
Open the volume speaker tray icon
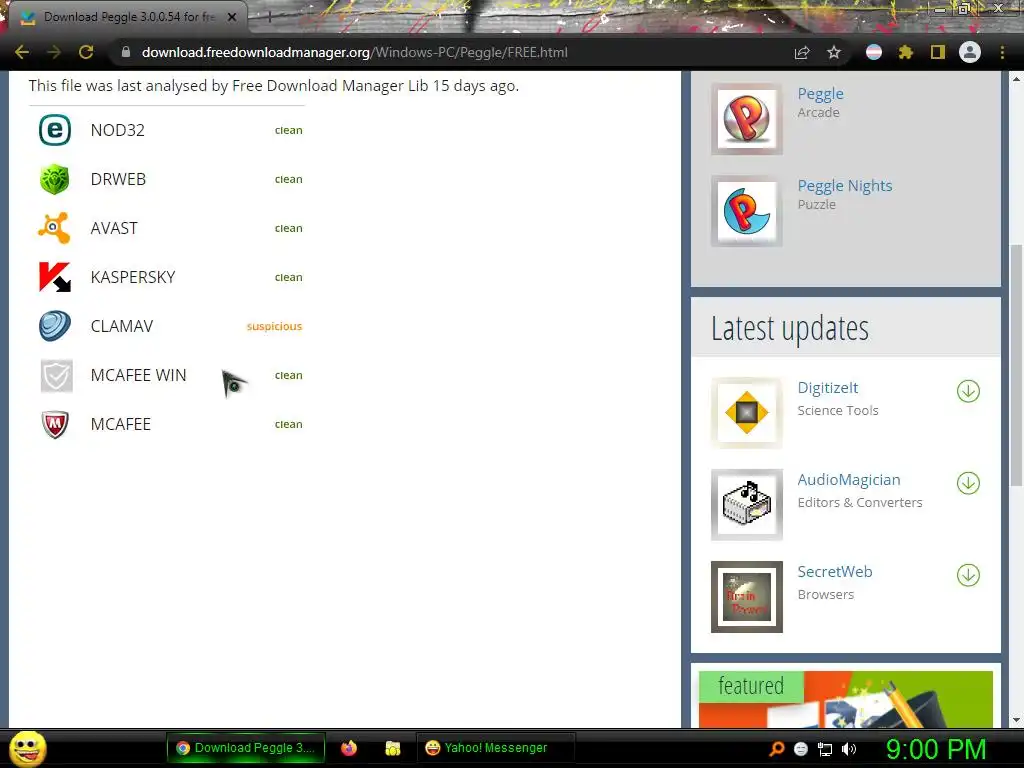[849, 749]
